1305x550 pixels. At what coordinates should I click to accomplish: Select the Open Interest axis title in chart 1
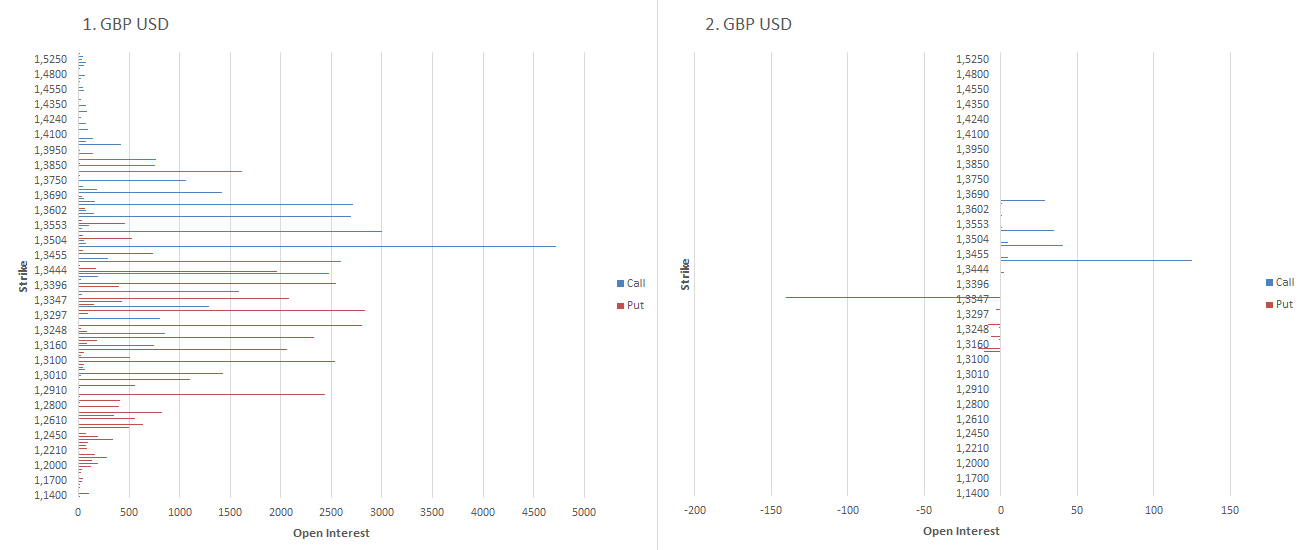click(x=331, y=533)
